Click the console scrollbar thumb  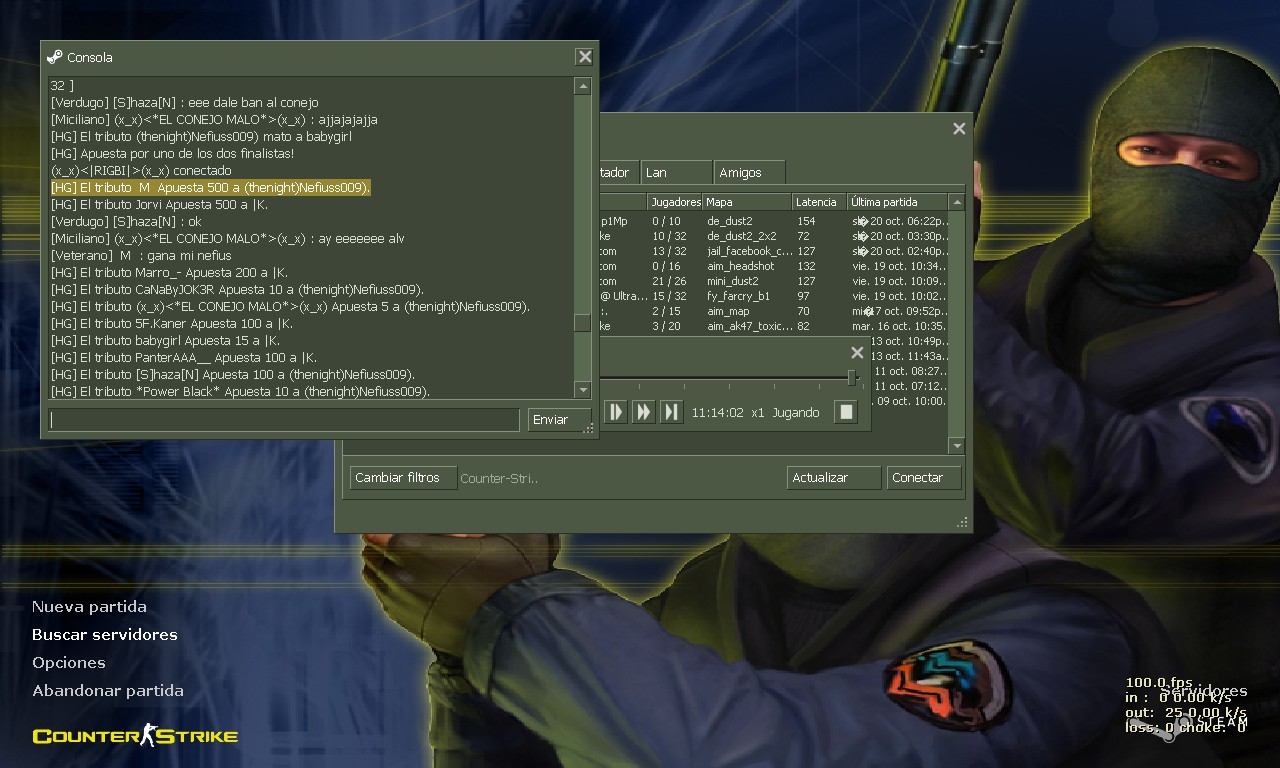[x=582, y=323]
